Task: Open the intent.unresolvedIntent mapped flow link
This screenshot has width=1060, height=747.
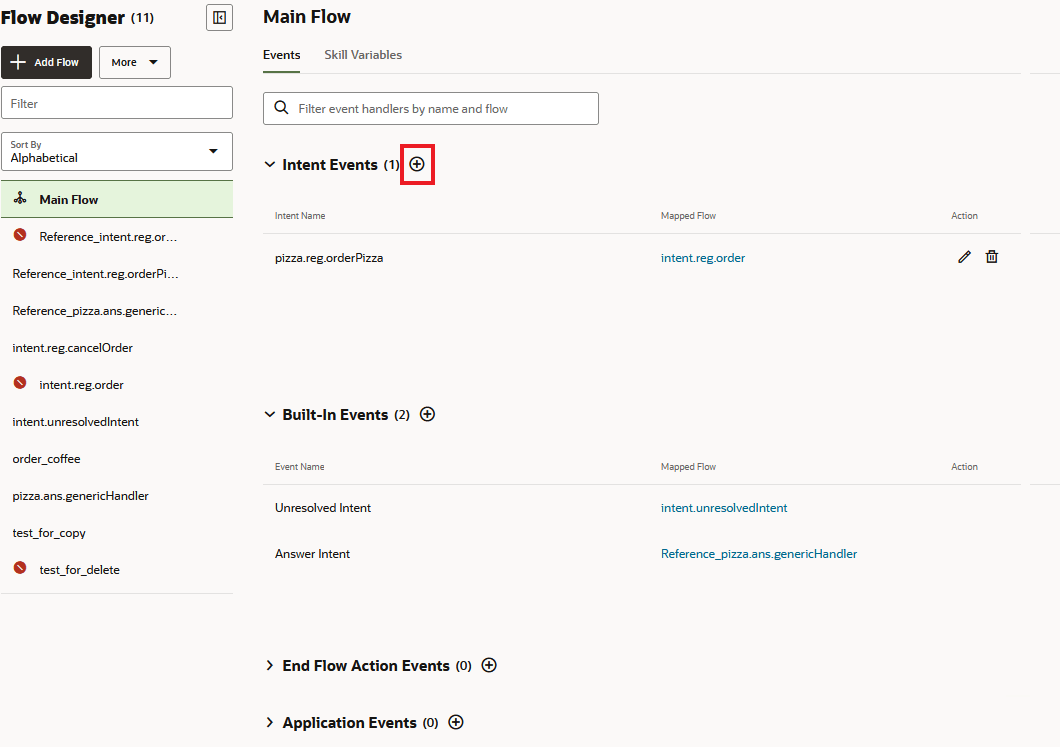Action: pos(723,507)
